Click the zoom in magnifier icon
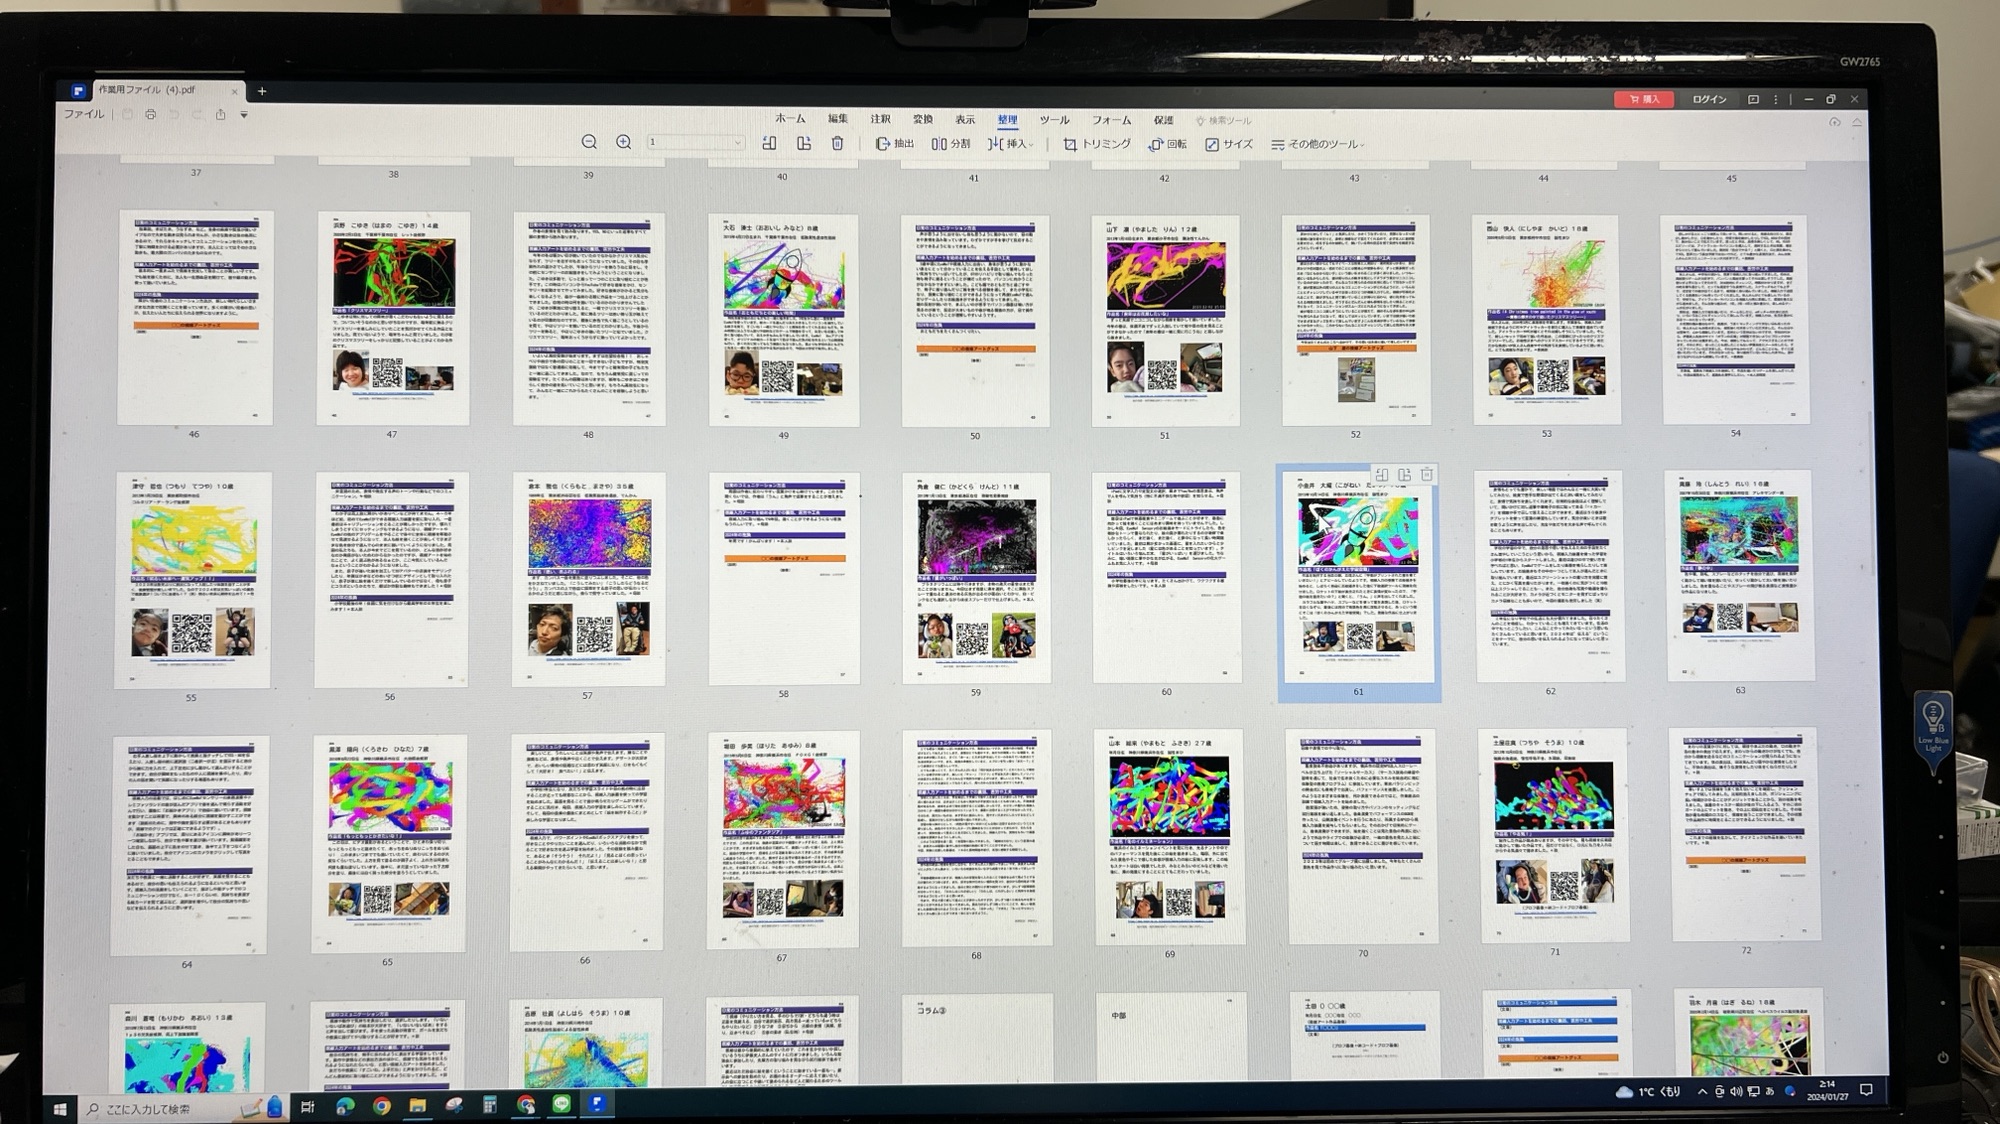 click(x=623, y=142)
